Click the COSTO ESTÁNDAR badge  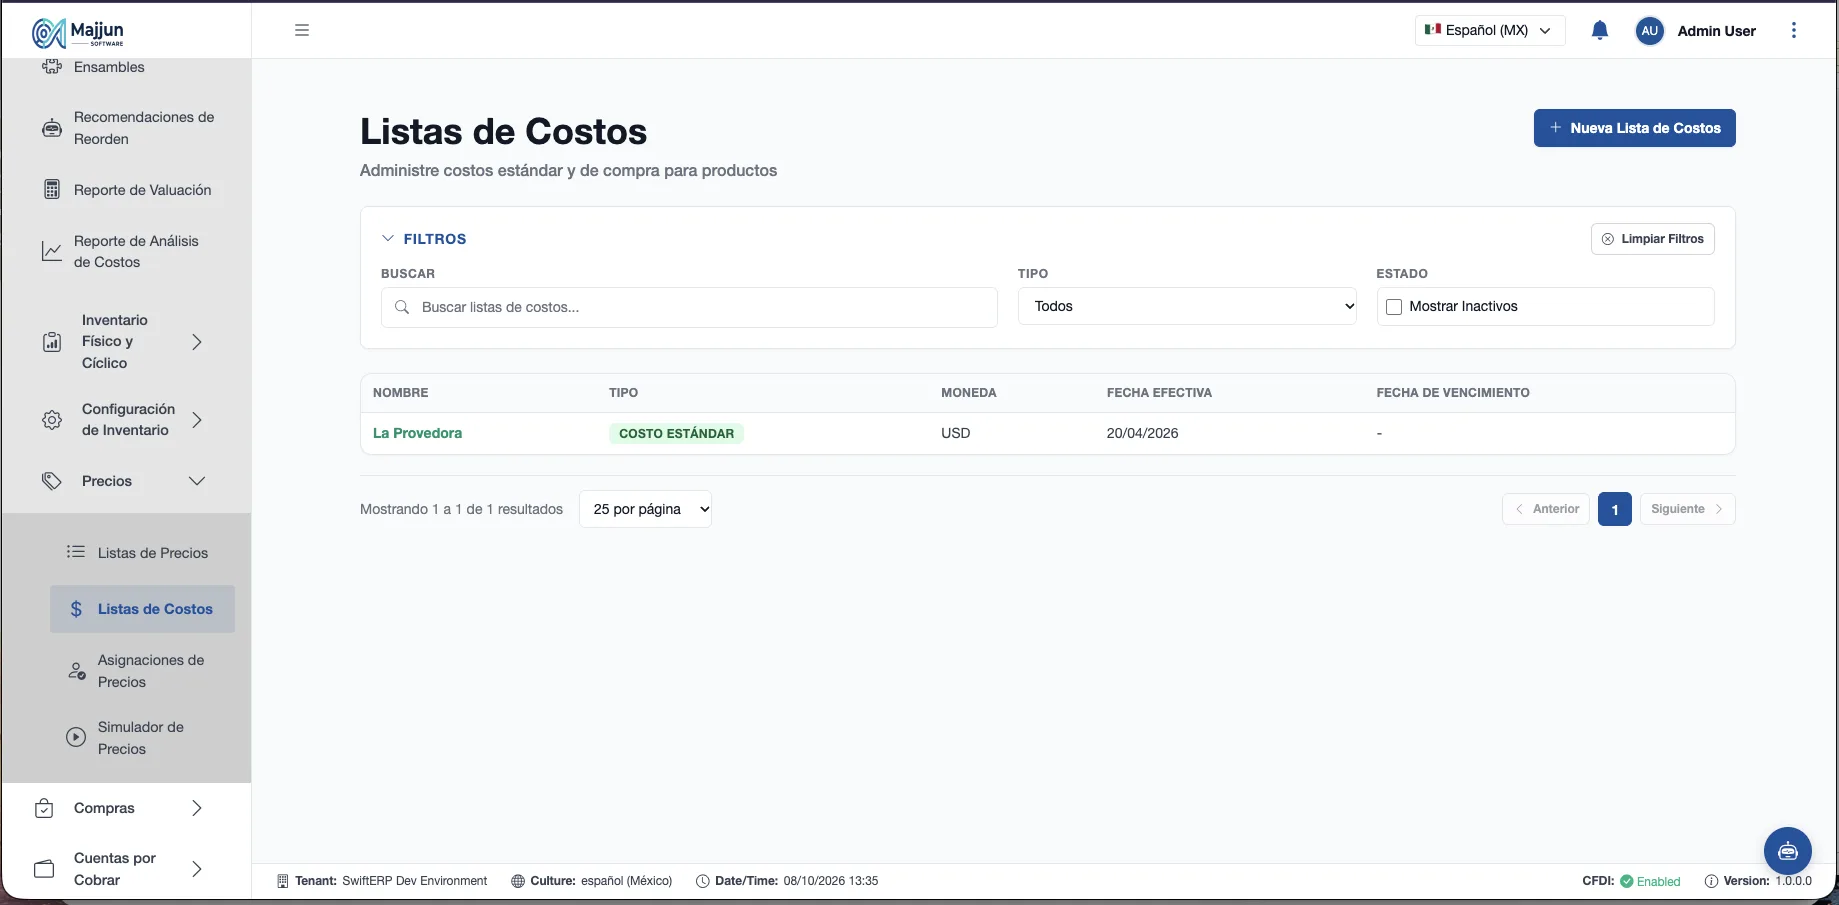[676, 433]
